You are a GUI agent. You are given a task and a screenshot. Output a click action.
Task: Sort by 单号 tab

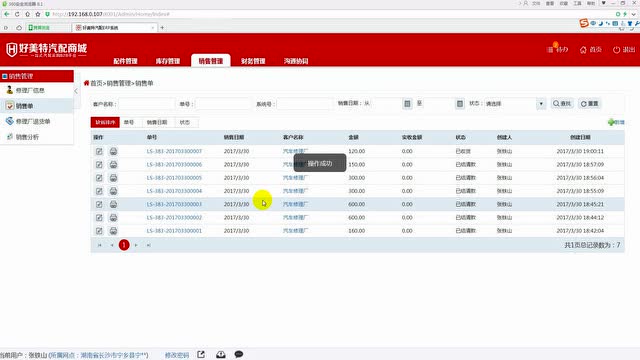(129, 122)
